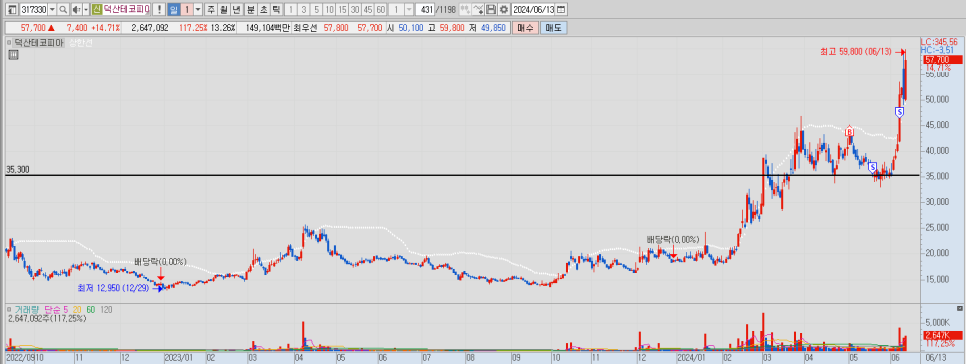966x364 pixels.
Task: Click the grid icon below stock name
Action: point(13,54)
